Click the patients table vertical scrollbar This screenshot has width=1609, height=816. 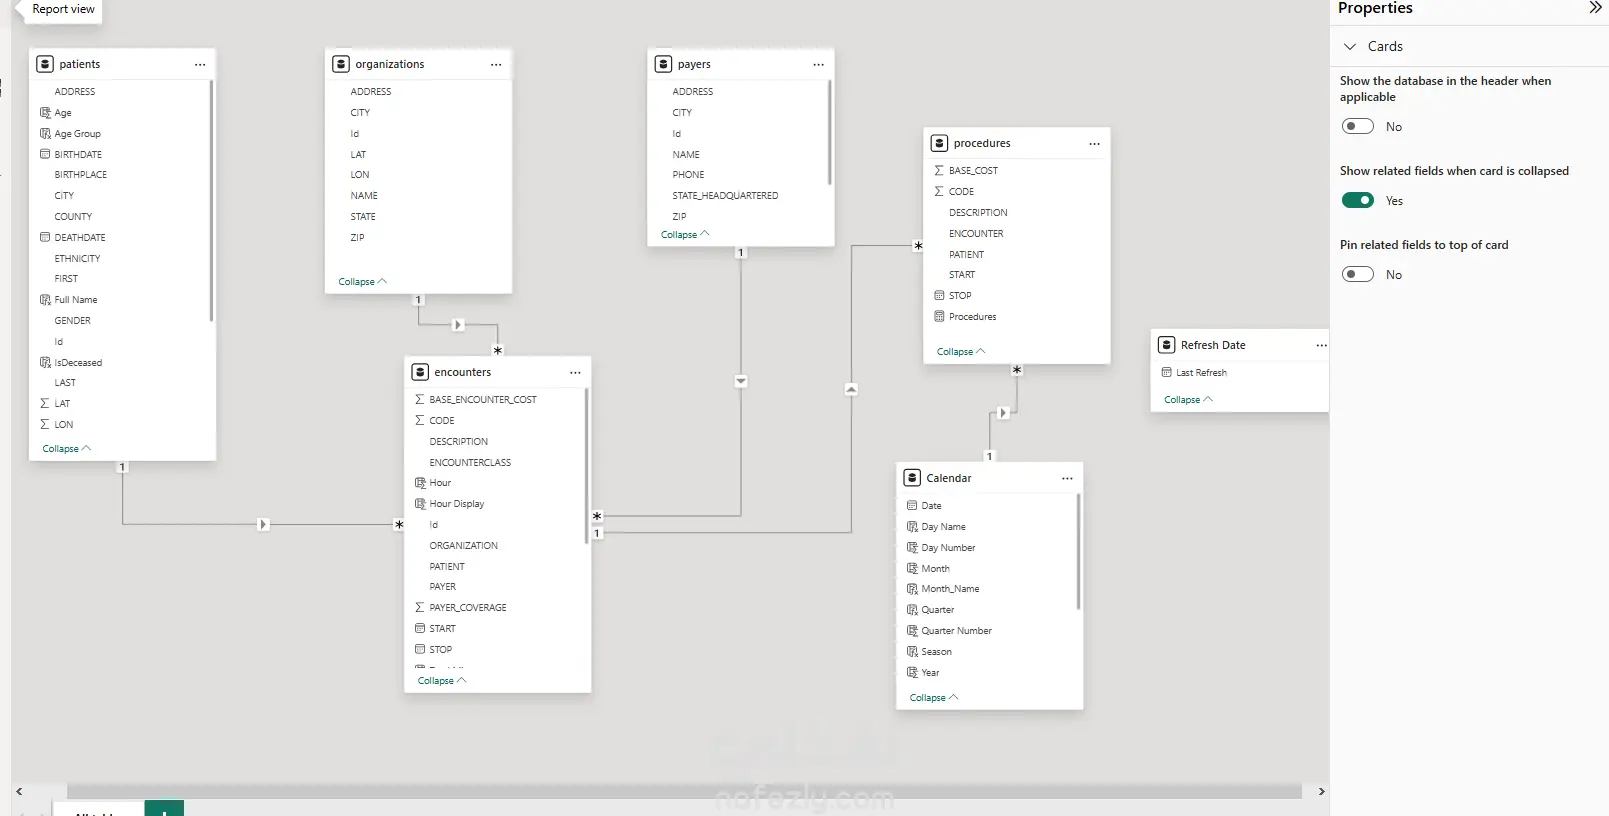pyautogui.click(x=211, y=201)
